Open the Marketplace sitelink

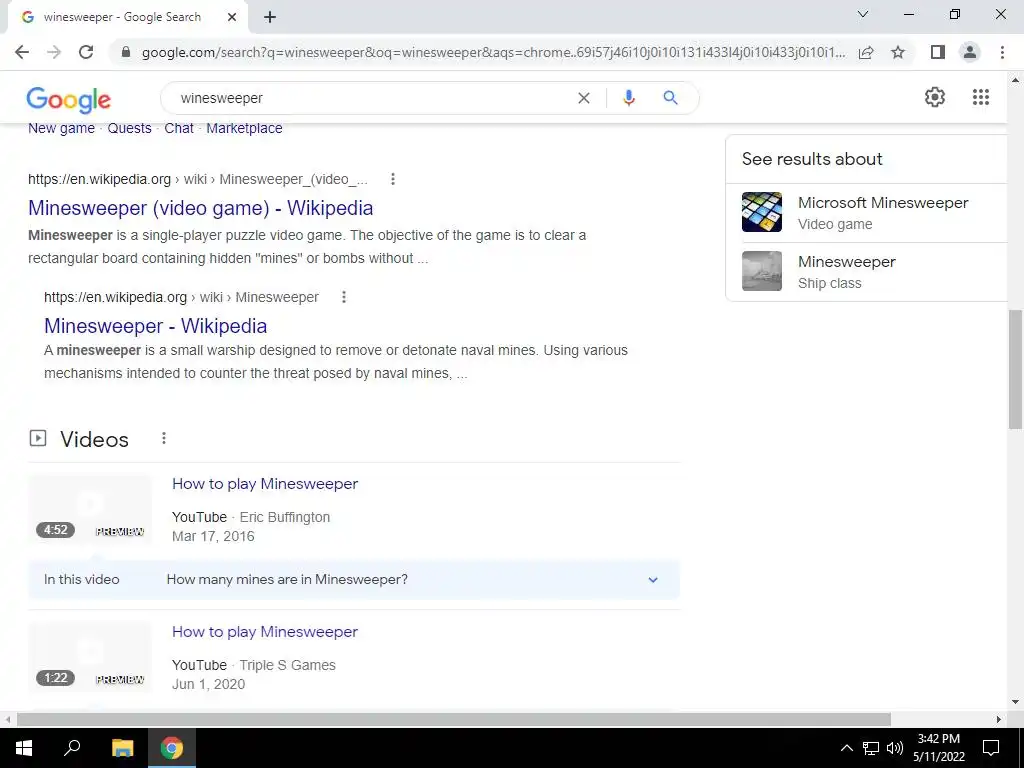point(244,129)
